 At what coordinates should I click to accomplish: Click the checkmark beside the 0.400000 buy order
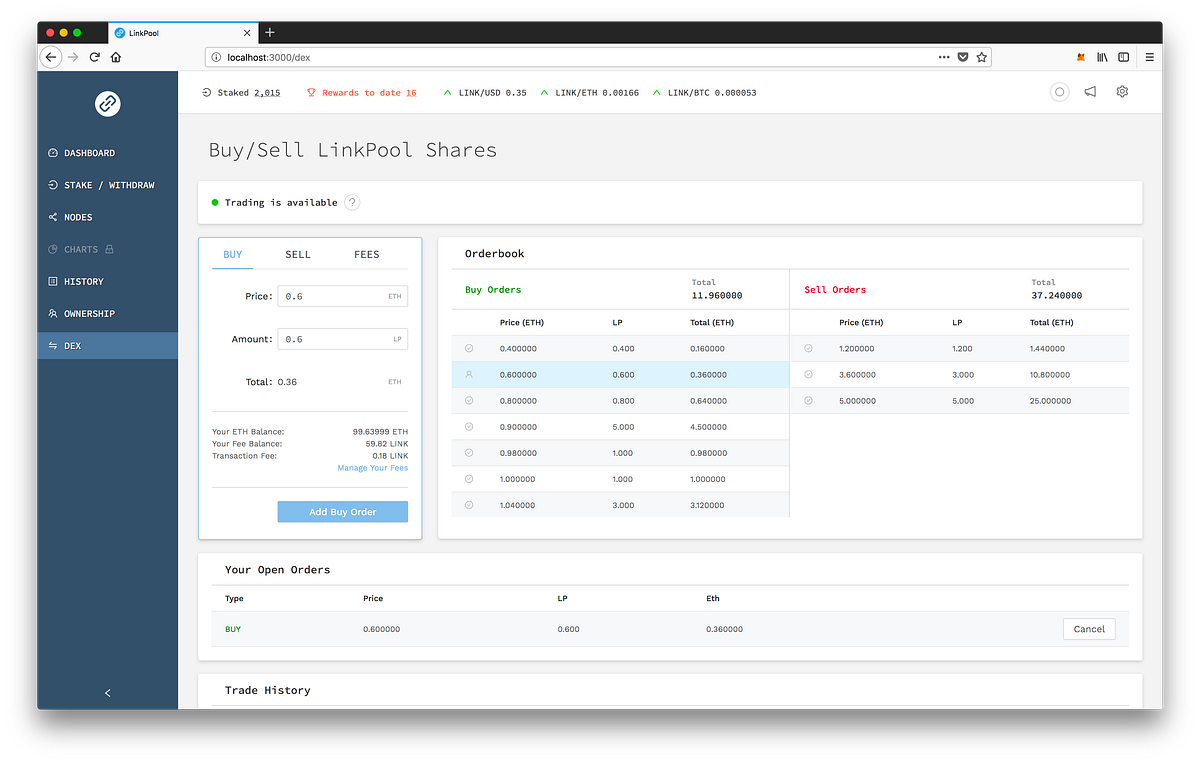point(468,348)
